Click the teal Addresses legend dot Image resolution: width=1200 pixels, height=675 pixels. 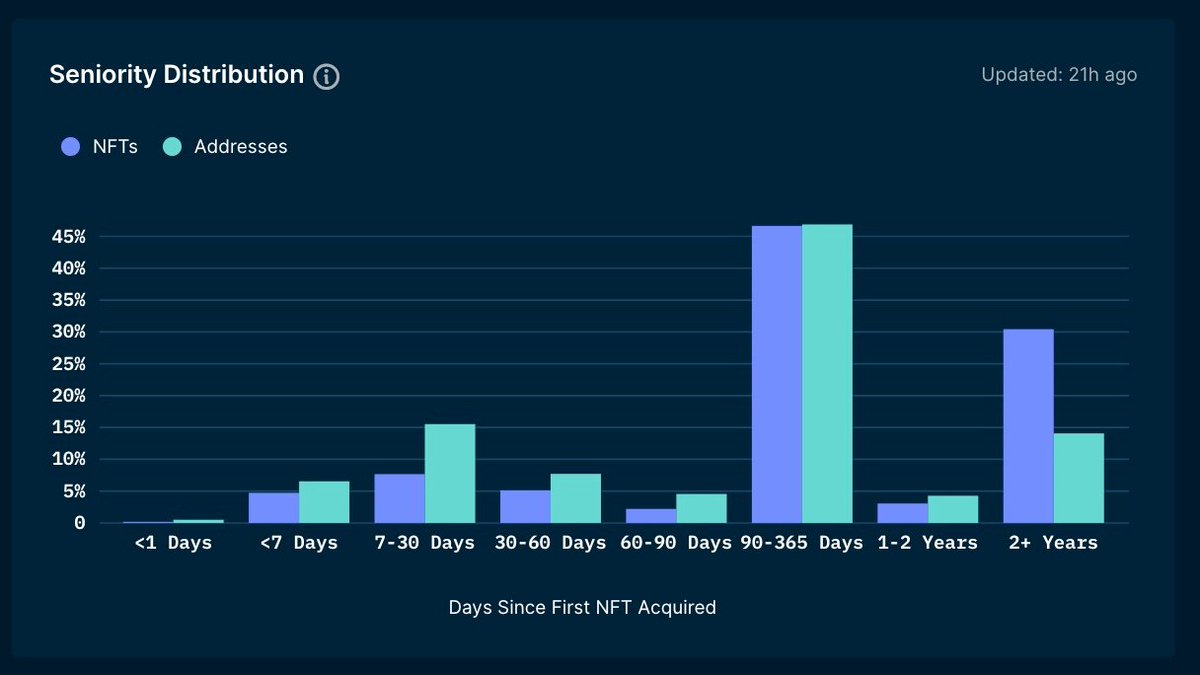[x=172, y=146]
